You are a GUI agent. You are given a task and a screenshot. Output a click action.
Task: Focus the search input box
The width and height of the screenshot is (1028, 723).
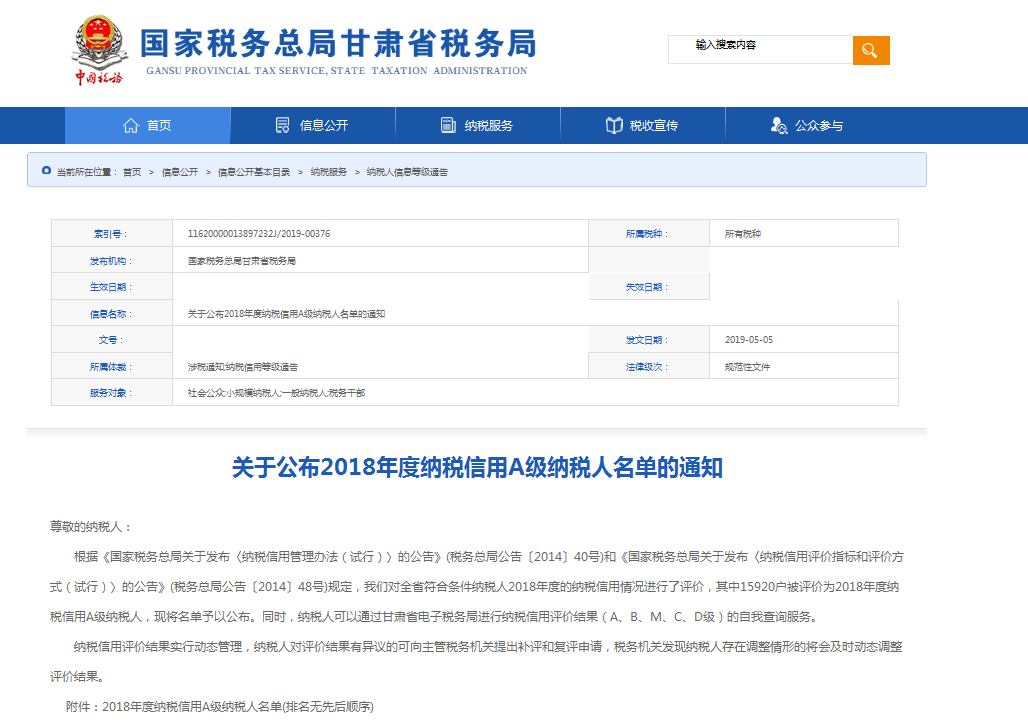[x=760, y=50]
